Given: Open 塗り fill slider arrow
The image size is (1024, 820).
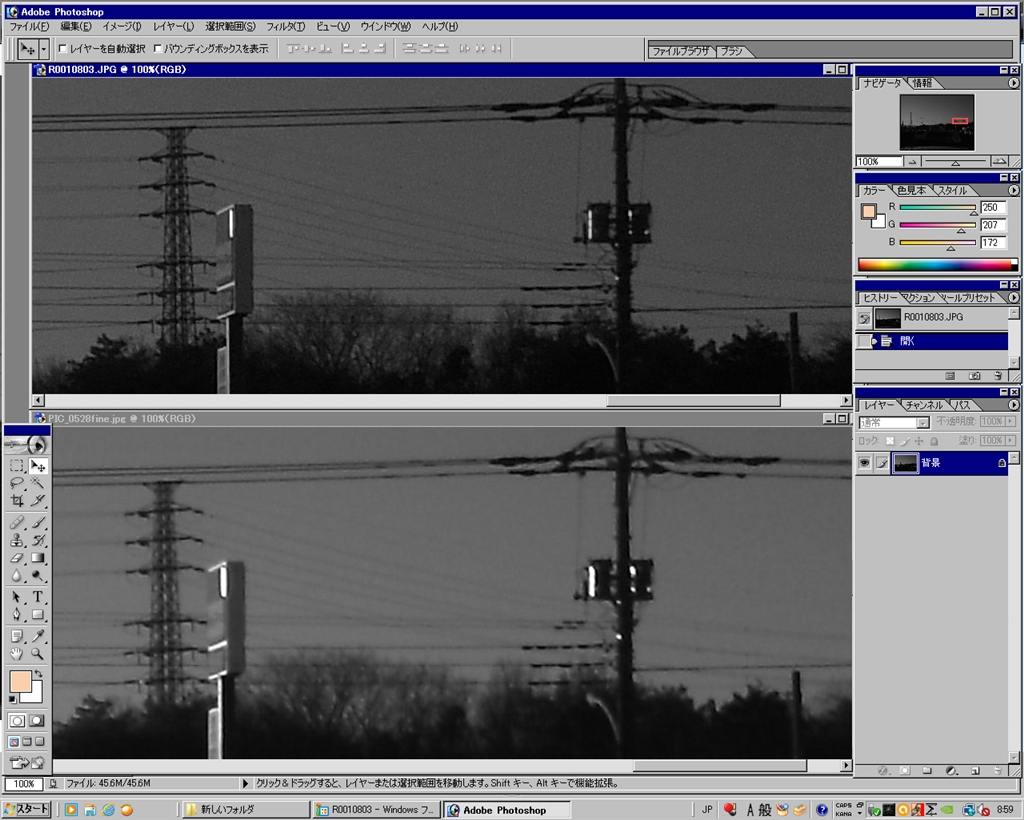Looking at the screenshot, I should [x=1010, y=441].
